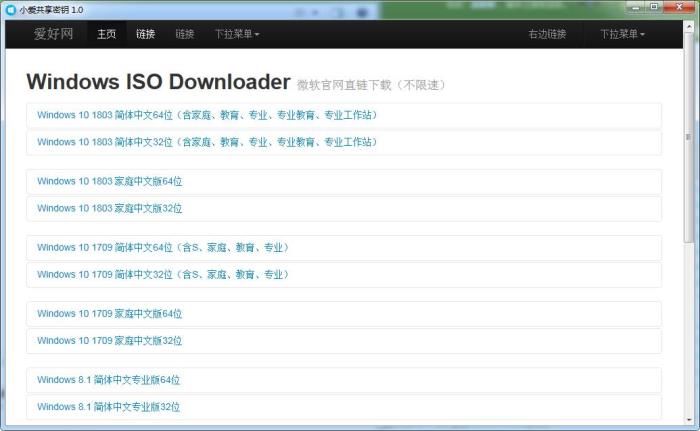This screenshot has width=700, height=431.
Task: Click the Windows ISO Downloader heading
Action: [x=158, y=82]
